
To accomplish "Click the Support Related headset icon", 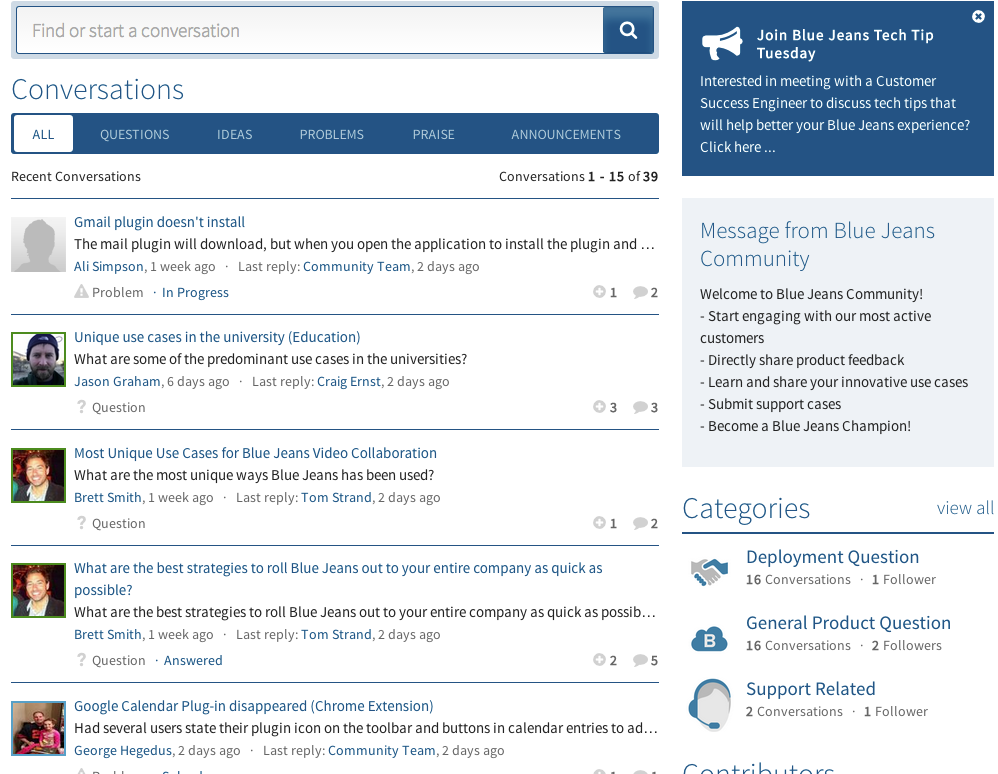I will click(x=709, y=703).
